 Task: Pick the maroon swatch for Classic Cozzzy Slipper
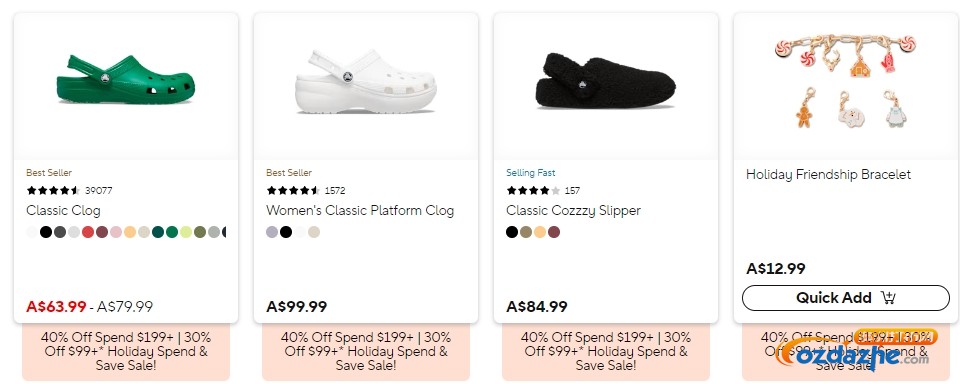click(x=554, y=232)
